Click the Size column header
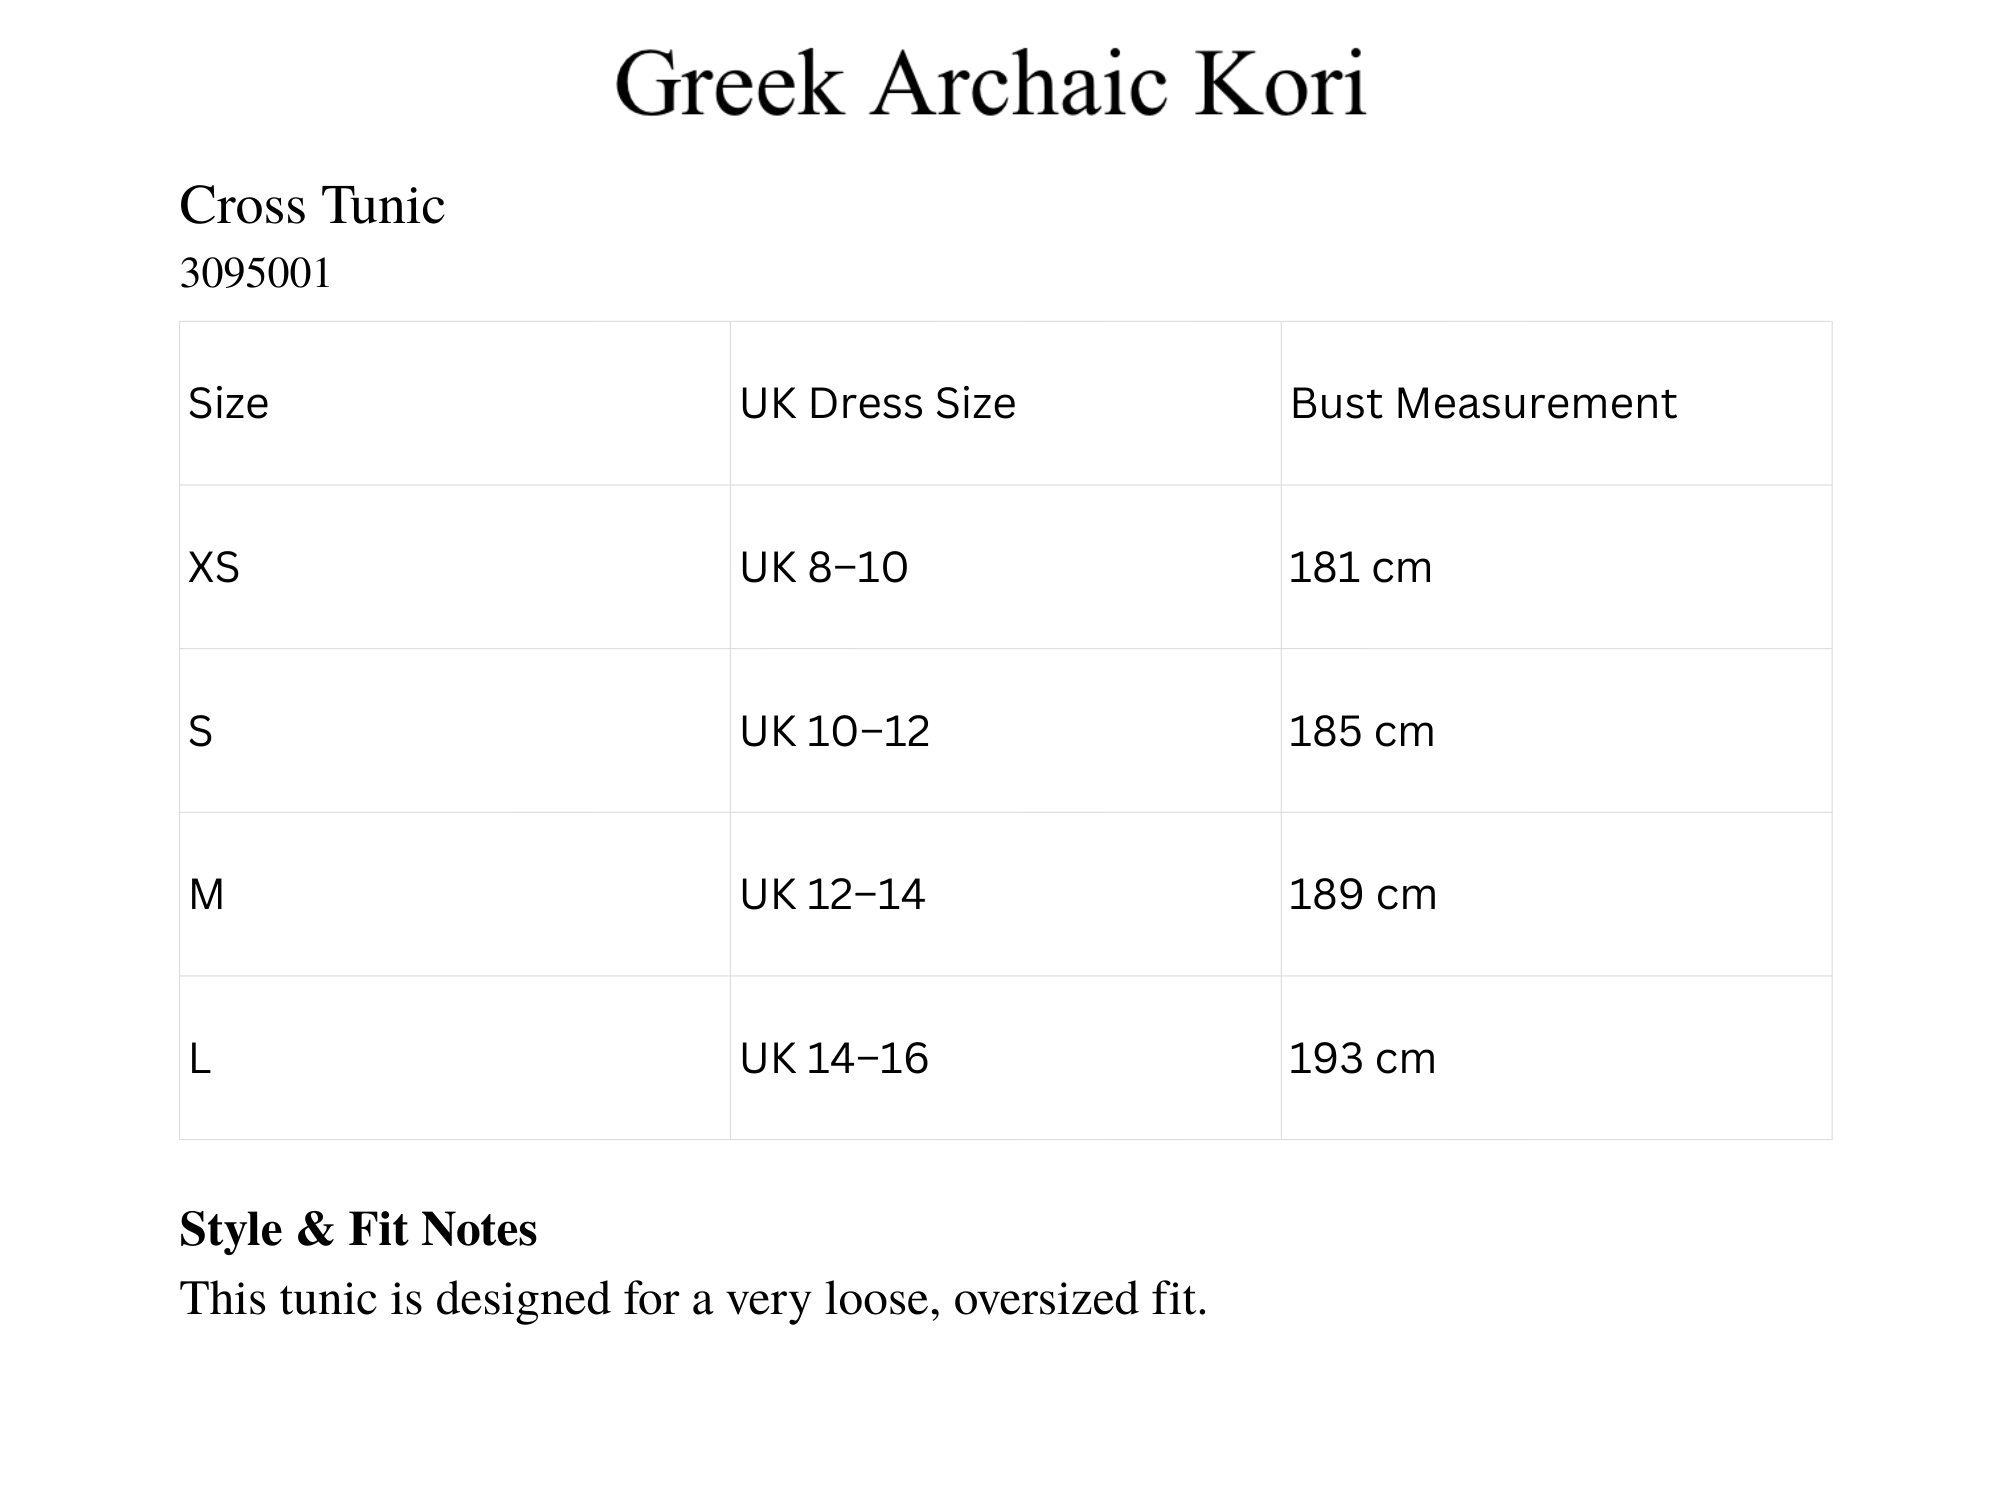Image resolution: width=2000 pixels, height=1500 pixels. [x=229, y=404]
